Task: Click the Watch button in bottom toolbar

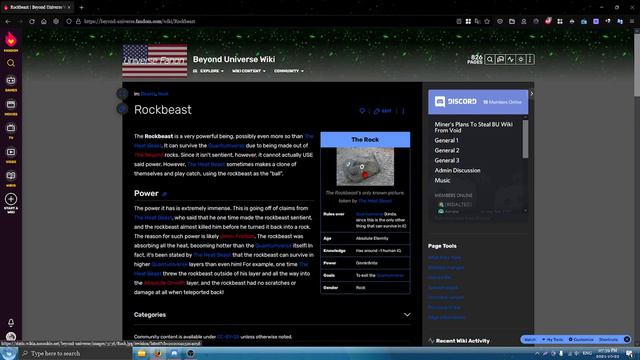Action: [x=530, y=340]
